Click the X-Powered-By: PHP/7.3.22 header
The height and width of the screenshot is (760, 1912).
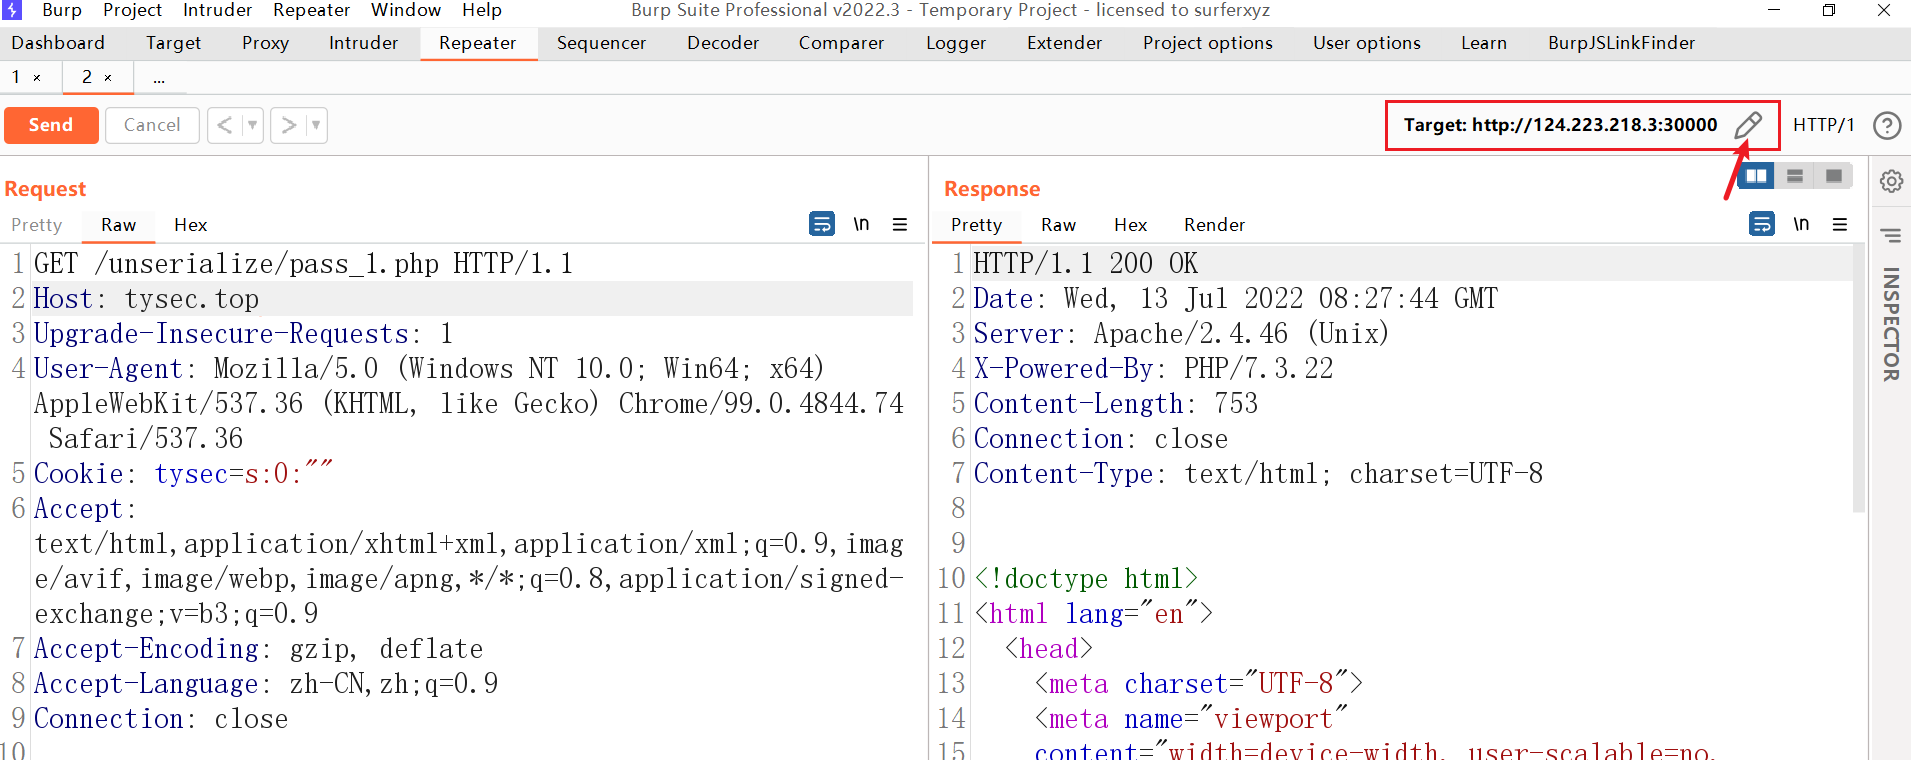[1153, 369]
